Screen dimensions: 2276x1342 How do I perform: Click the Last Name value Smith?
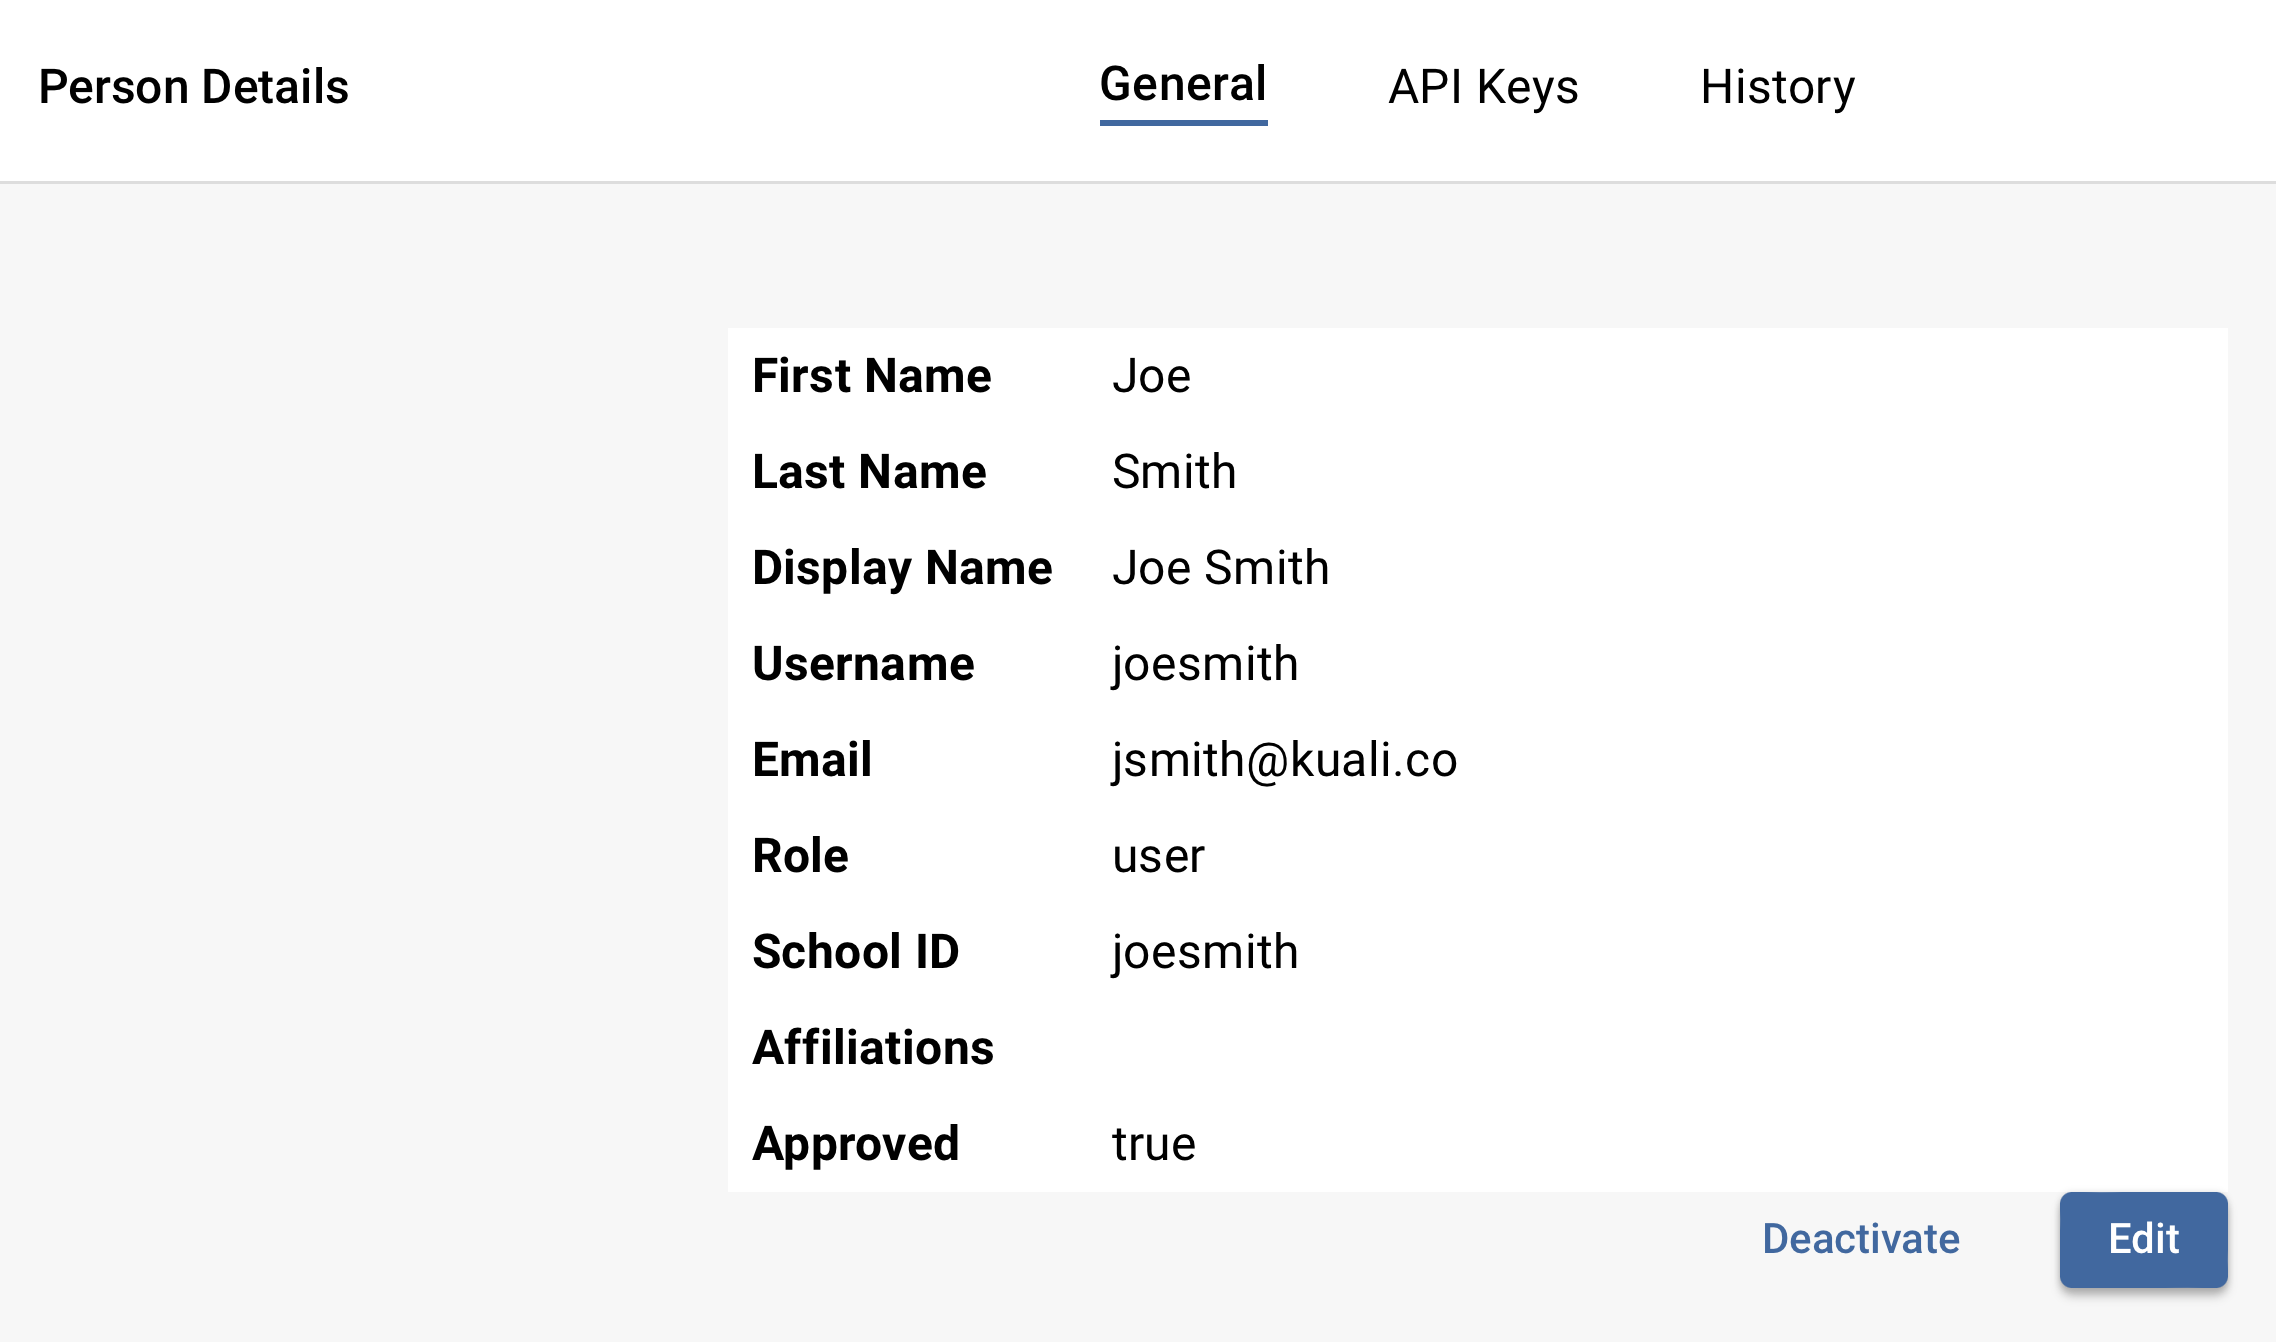click(1174, 472)
